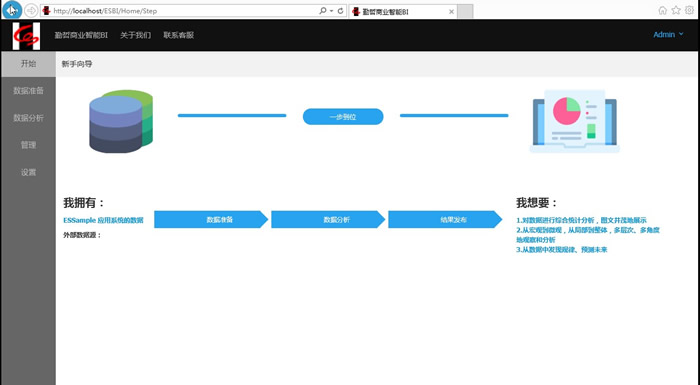Viewport: 700px width, 385px height.
Task: Select 数据准备 in the sidebar
Action: 28,91
